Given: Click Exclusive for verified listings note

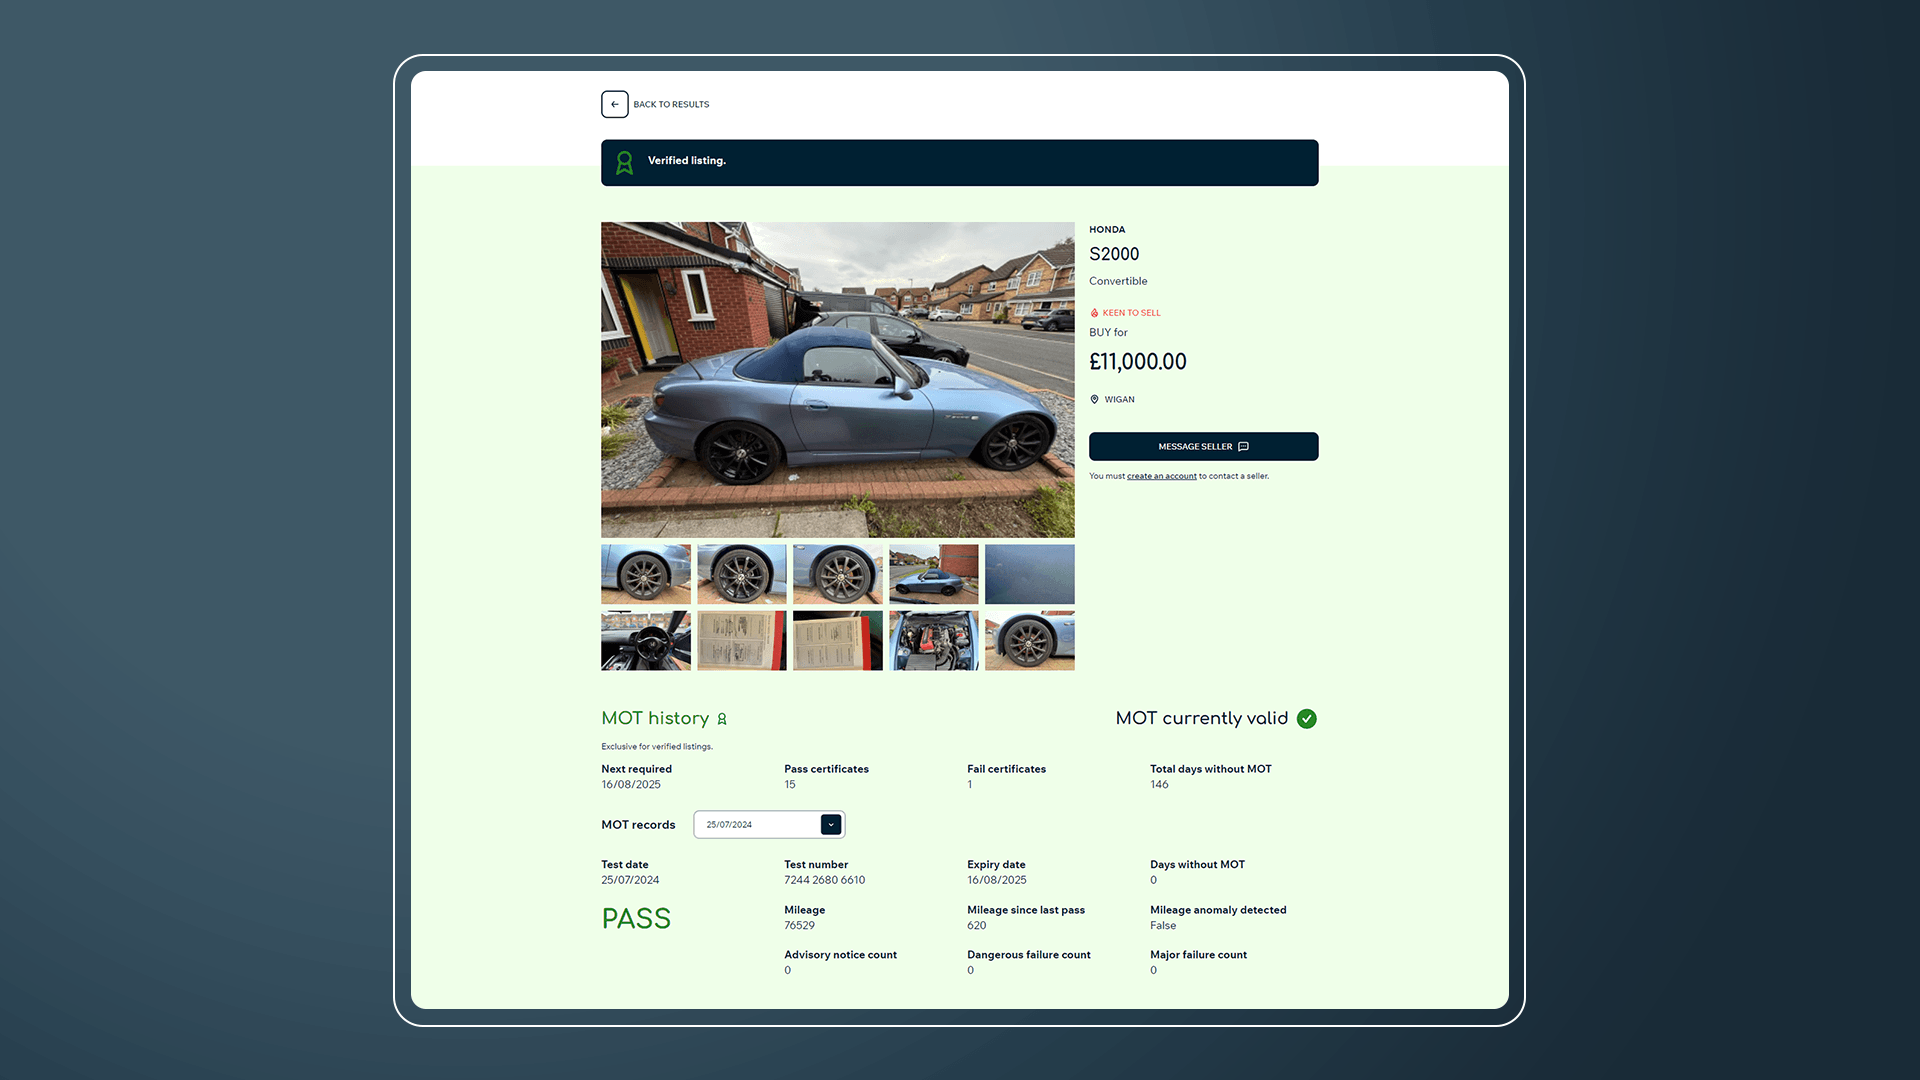Looking at the screenshot, I should pyautogui.click(x=657, y=747).
